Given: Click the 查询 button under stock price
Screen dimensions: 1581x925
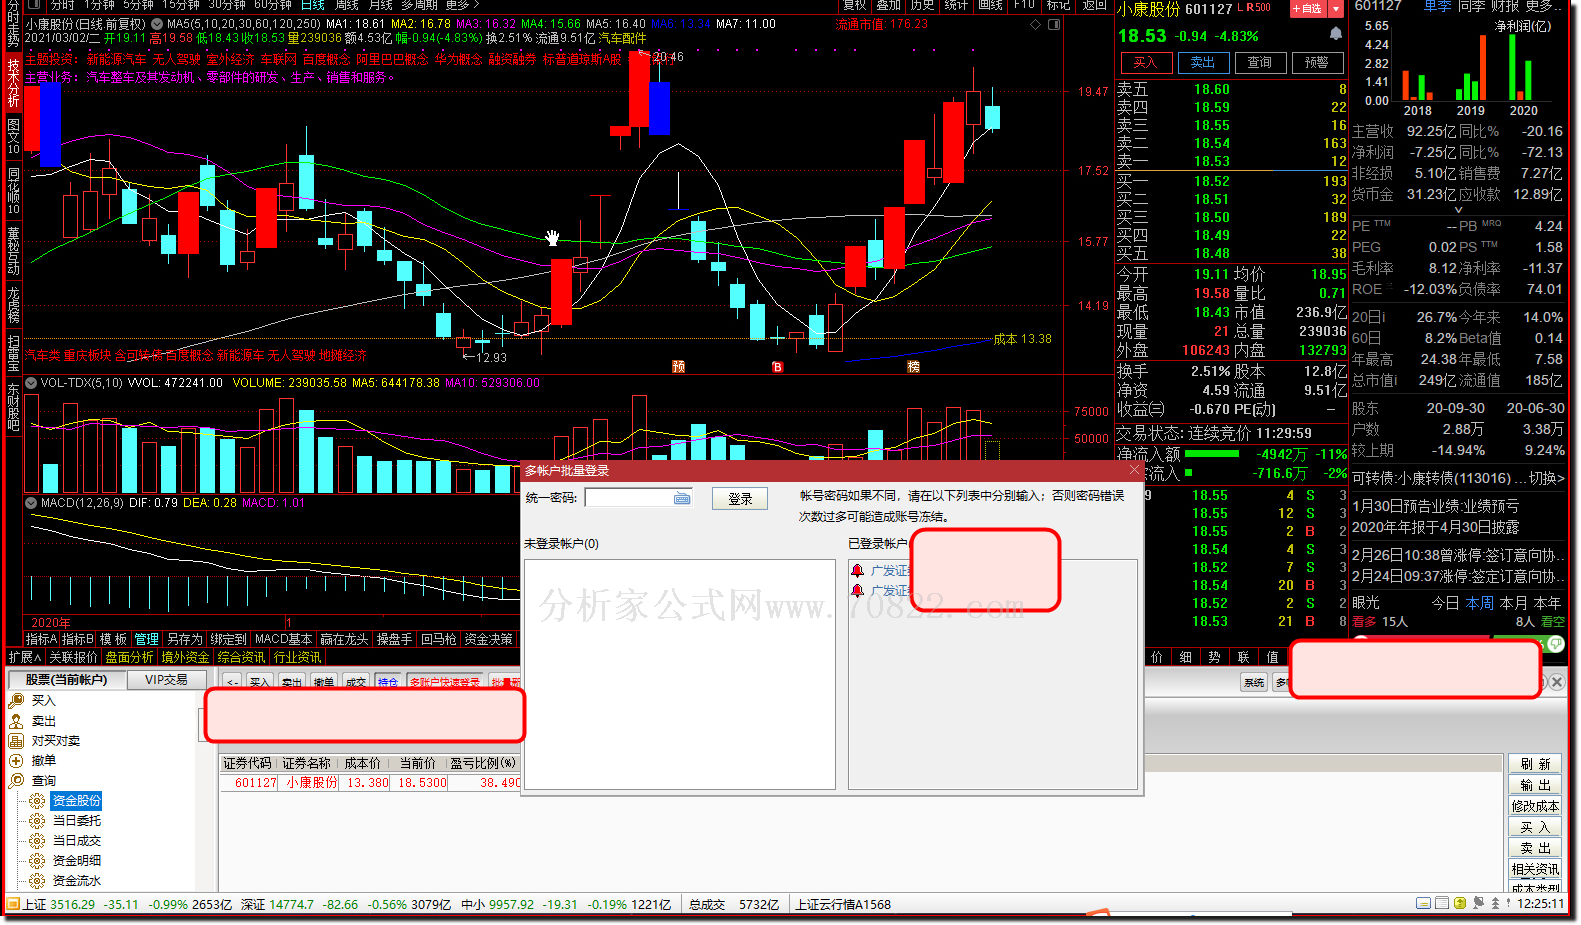Looking at the screenshot, I should coord(1260,62).
